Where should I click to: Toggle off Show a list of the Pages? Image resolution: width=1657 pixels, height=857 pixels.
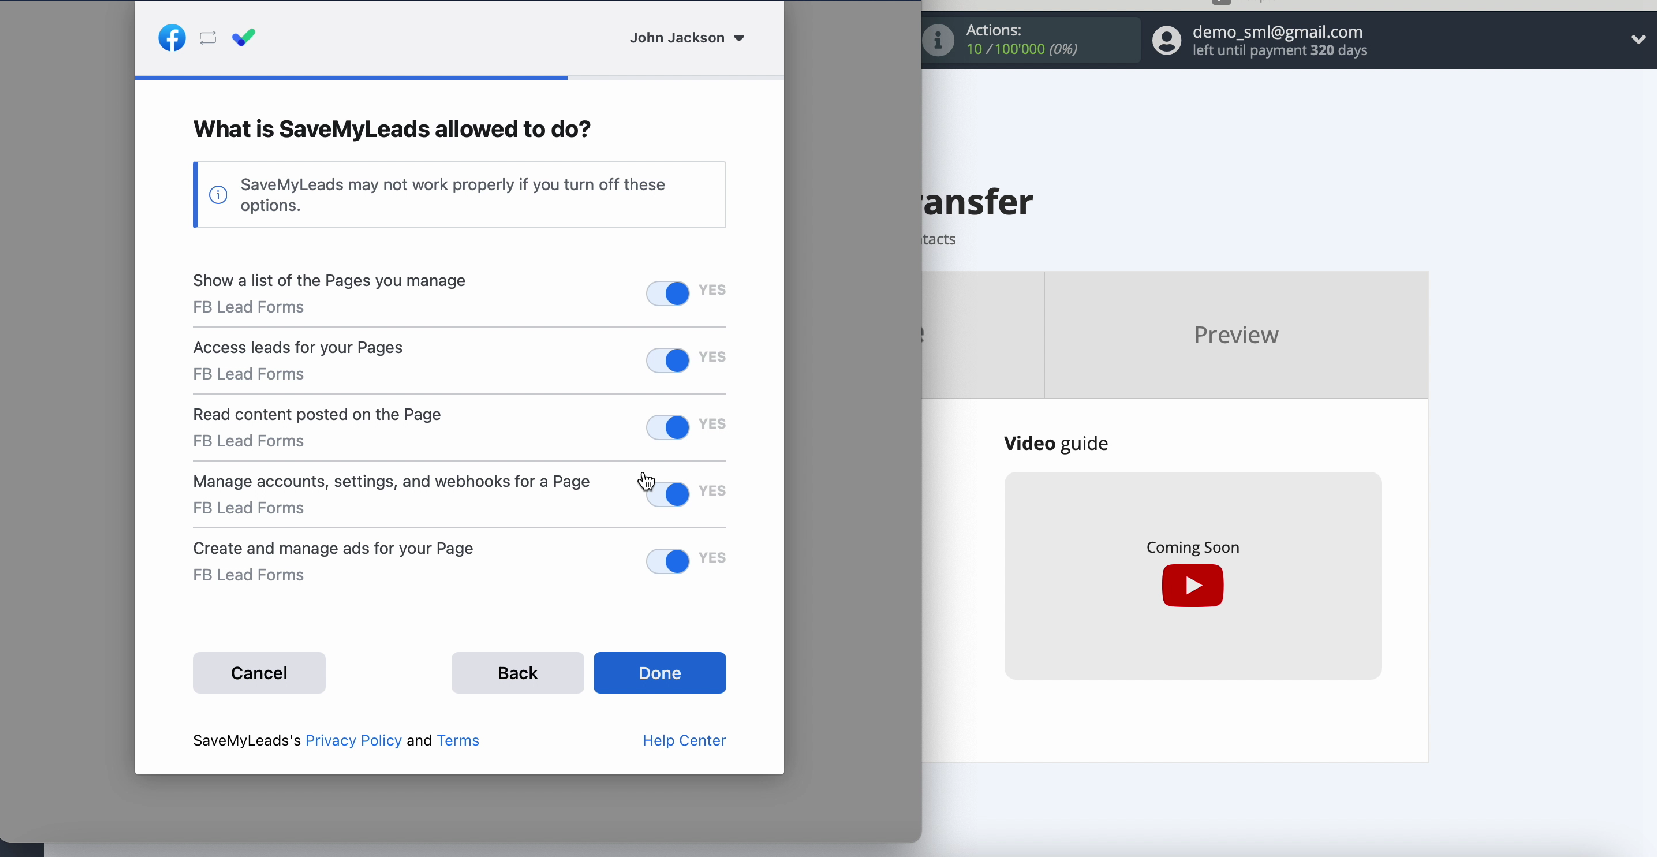coord(668,293)
